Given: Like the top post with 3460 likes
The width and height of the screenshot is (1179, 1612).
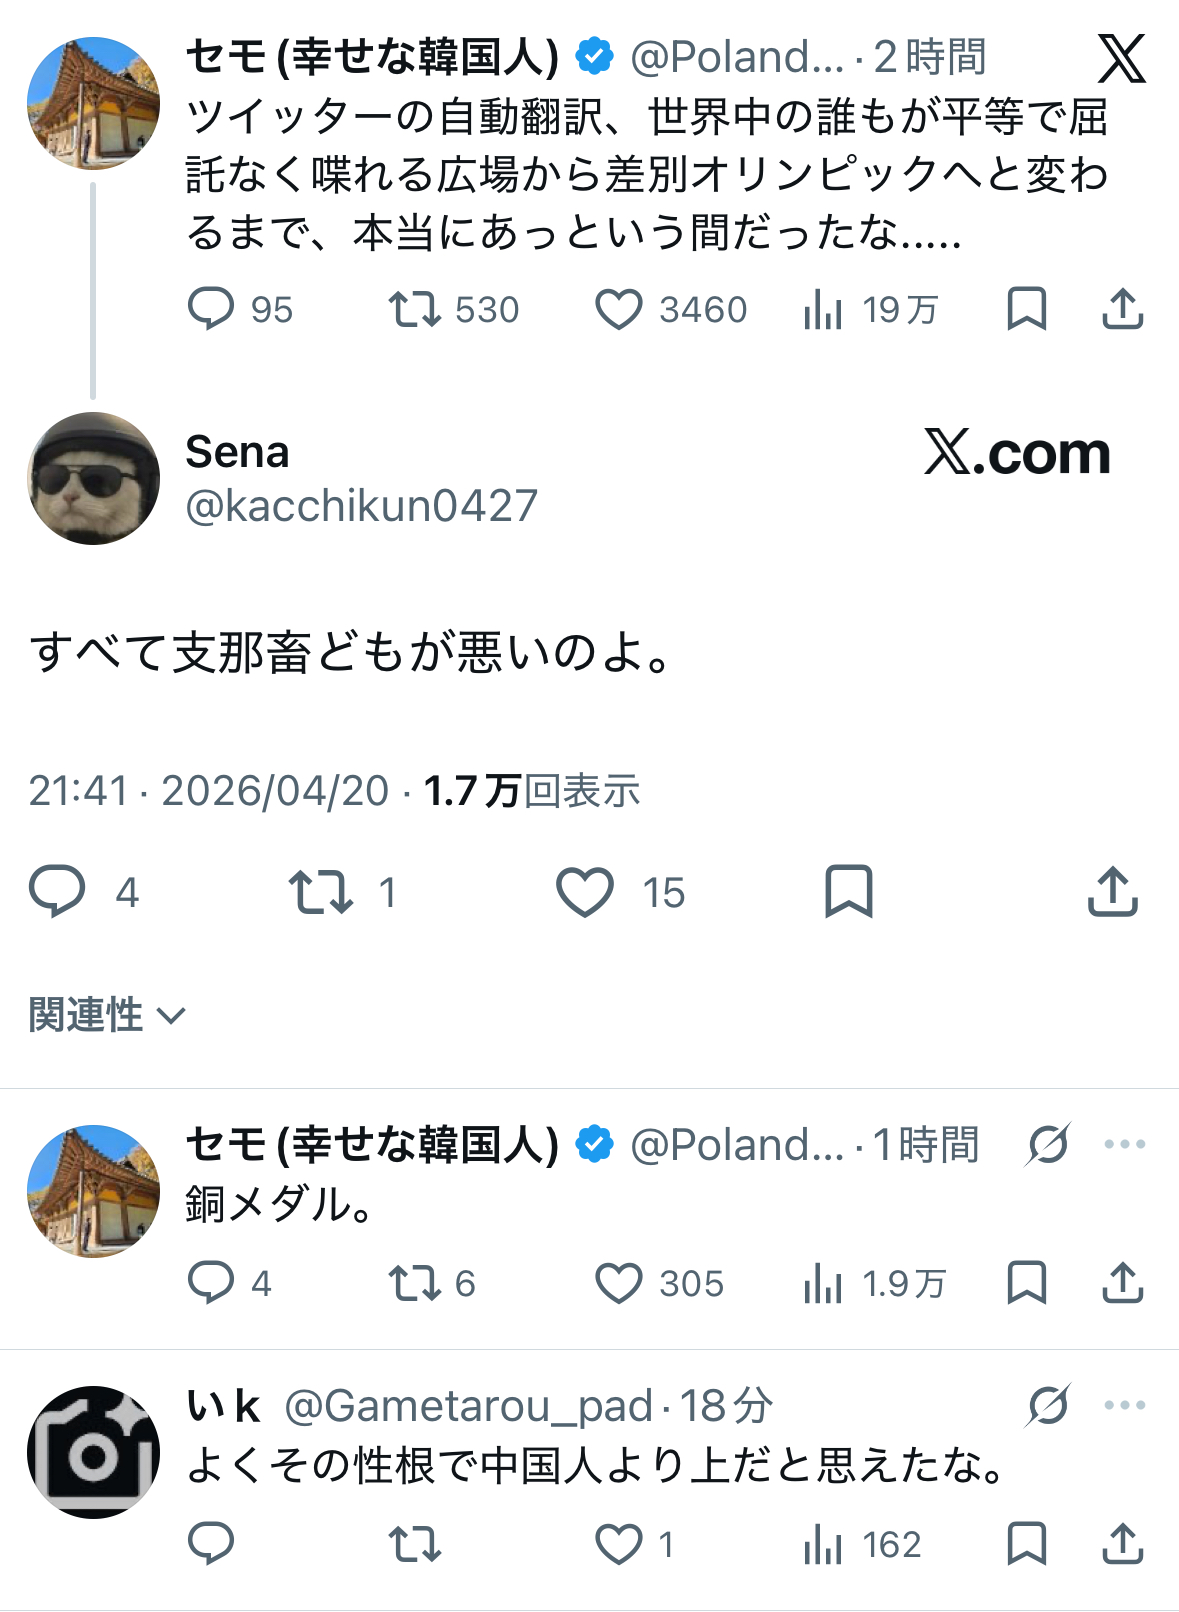Looking at the screenshot, I should 619,310.
